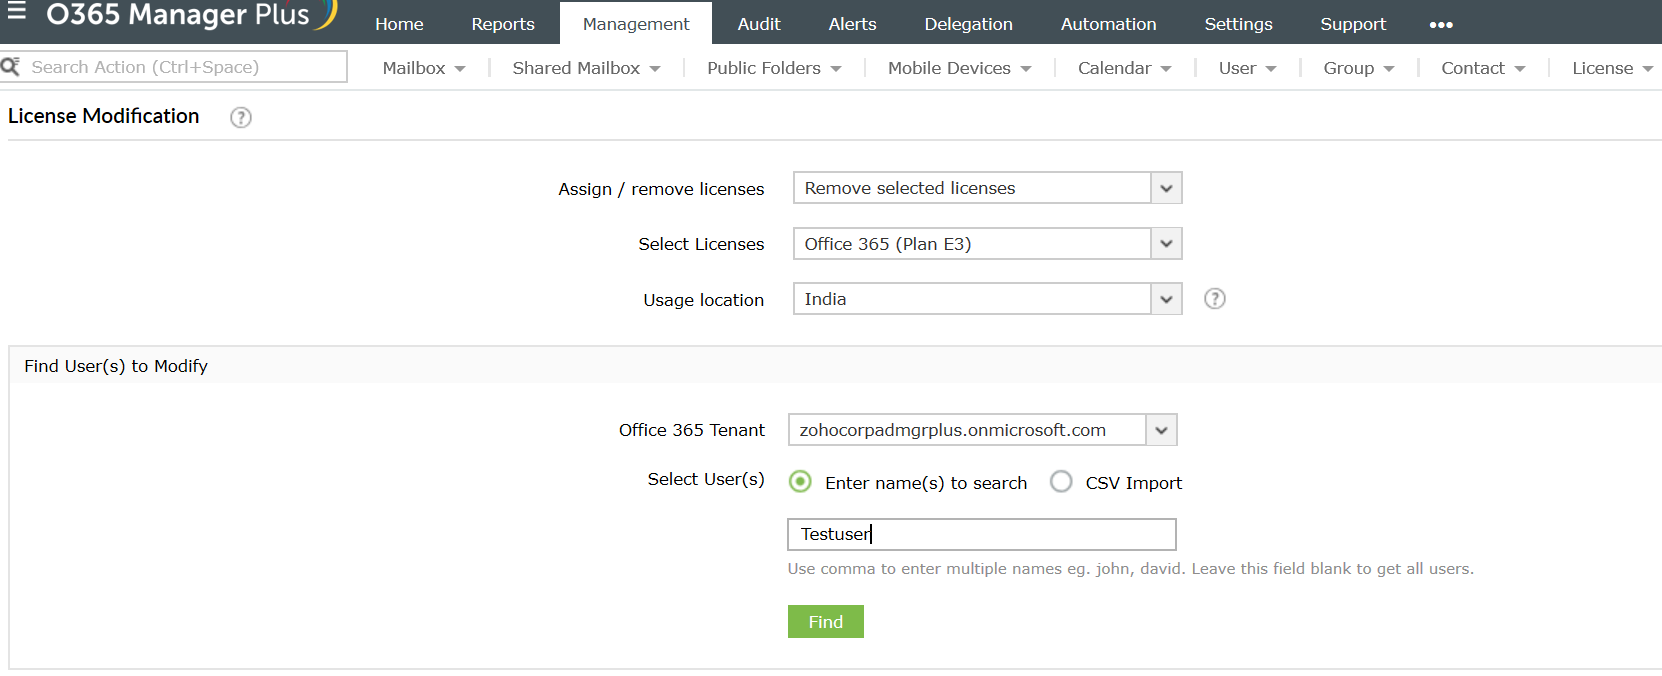Open the Delegation tab
This screenshot has height=676, width=1662.
[x=968, y=24]
